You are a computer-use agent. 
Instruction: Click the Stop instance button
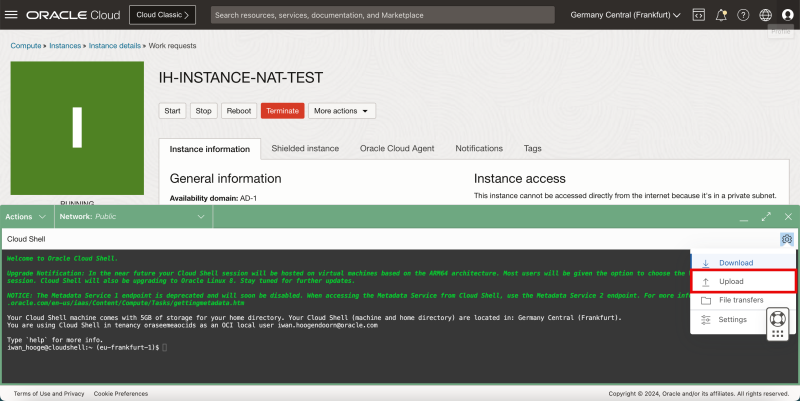click(204, 111)
